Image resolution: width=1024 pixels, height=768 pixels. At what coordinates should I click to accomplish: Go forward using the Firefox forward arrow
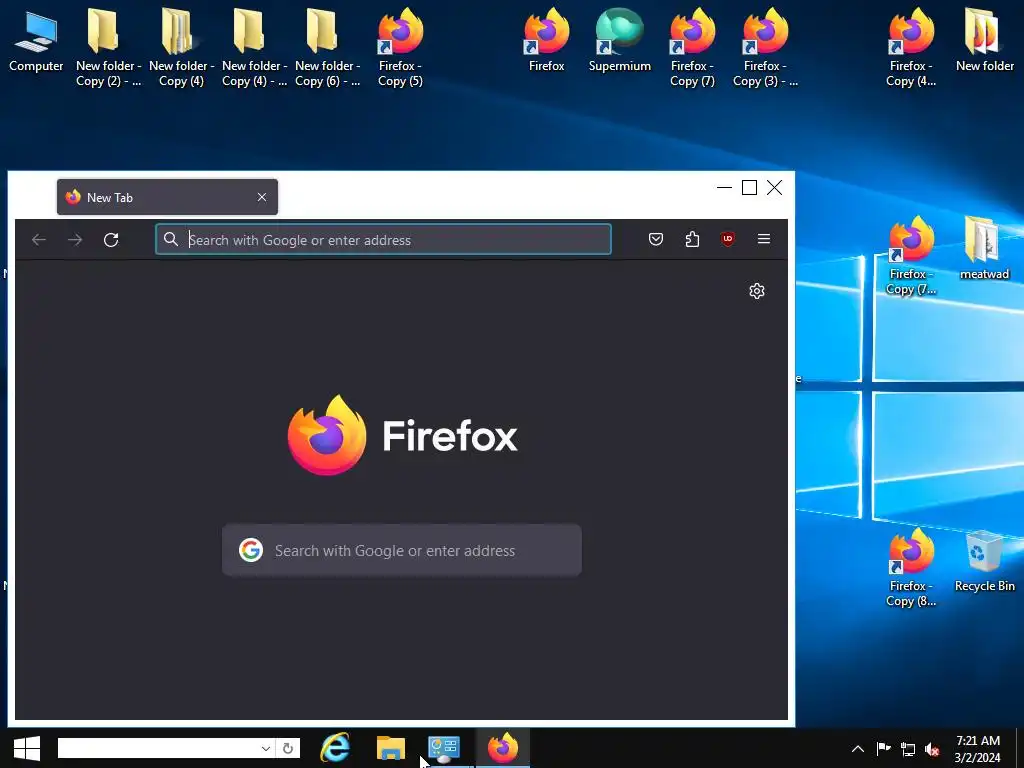pos(75,240)
